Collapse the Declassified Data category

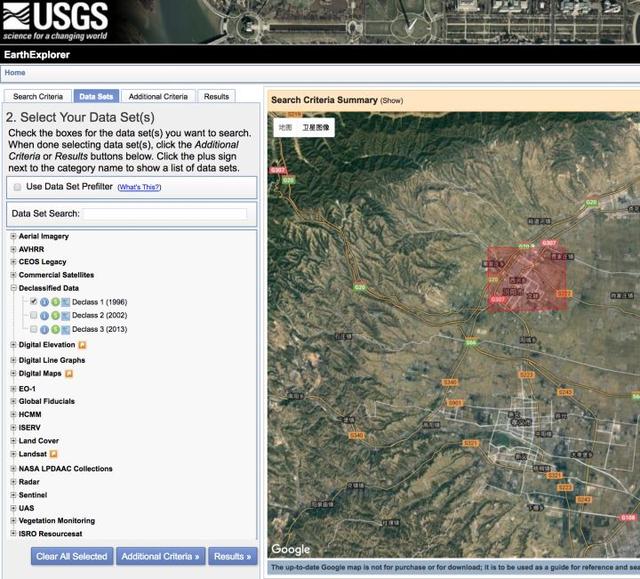tap(13, 288)
